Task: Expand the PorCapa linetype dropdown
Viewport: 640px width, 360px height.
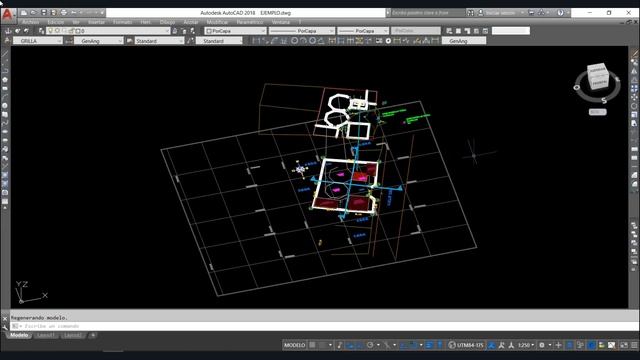Action: pyautogui.click(x=331, y=31)
